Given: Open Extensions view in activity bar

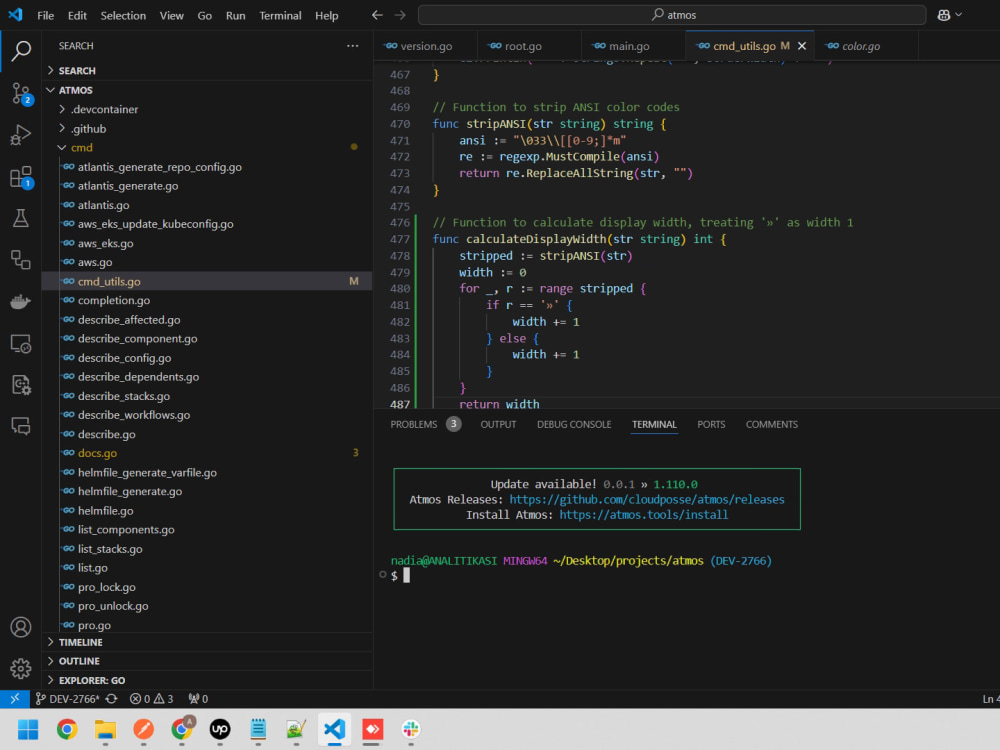Looking at the screenshot, I should point(20,177).
